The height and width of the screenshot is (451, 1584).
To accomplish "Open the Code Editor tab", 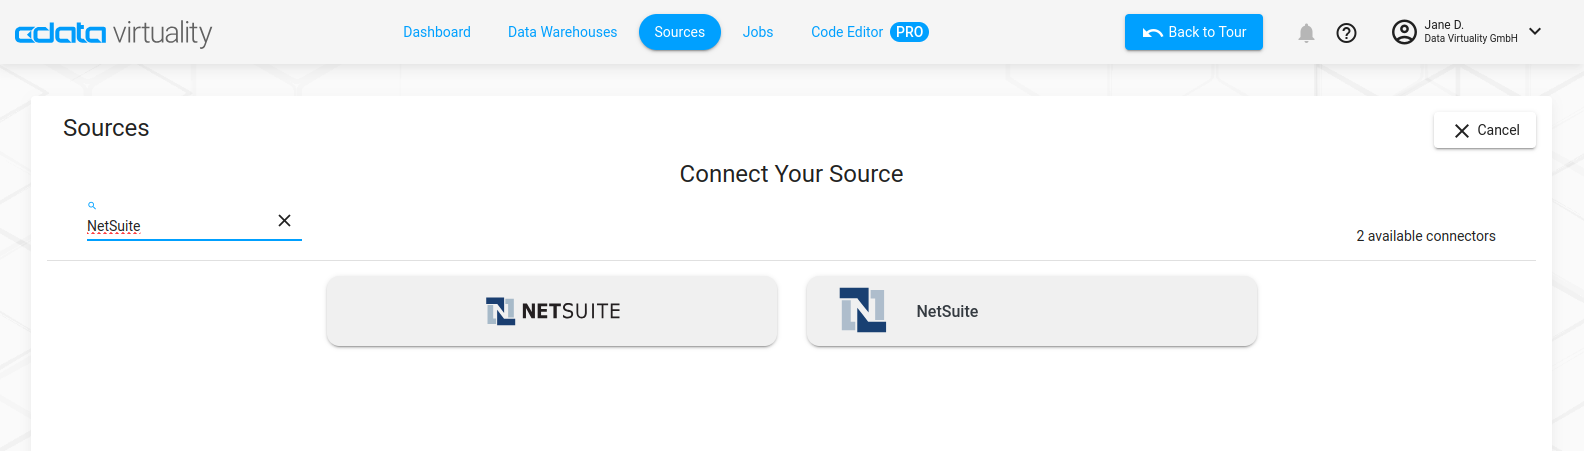I will [846, 32].
